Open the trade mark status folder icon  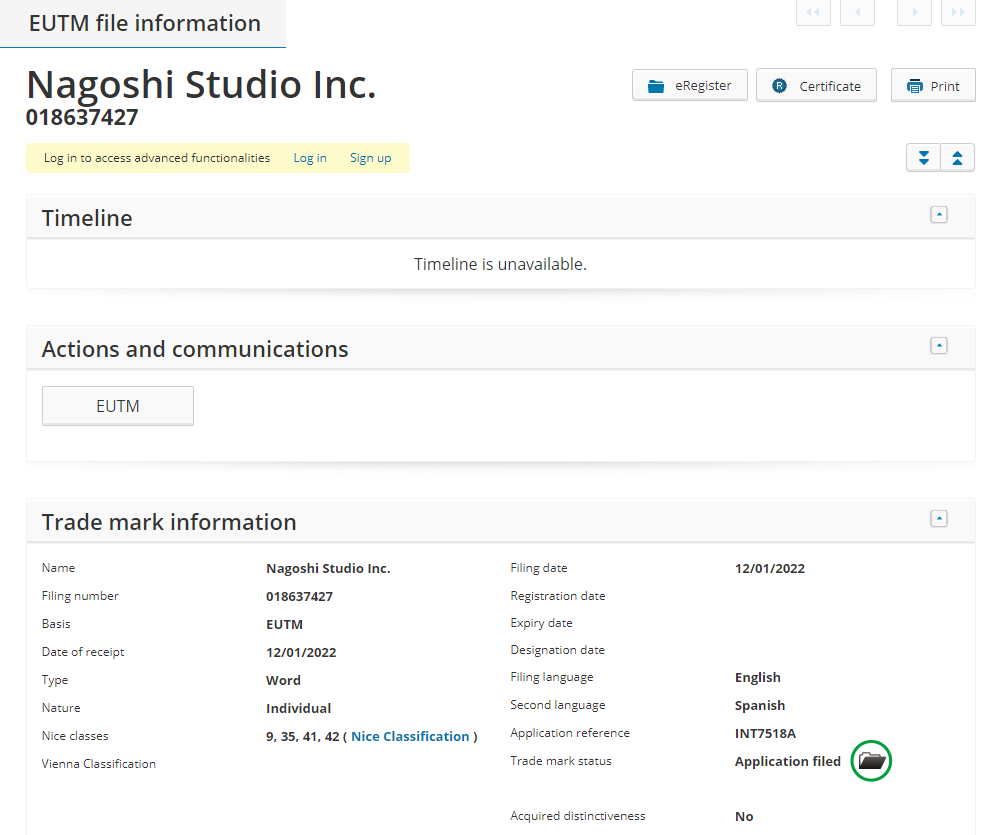[871, 761]
